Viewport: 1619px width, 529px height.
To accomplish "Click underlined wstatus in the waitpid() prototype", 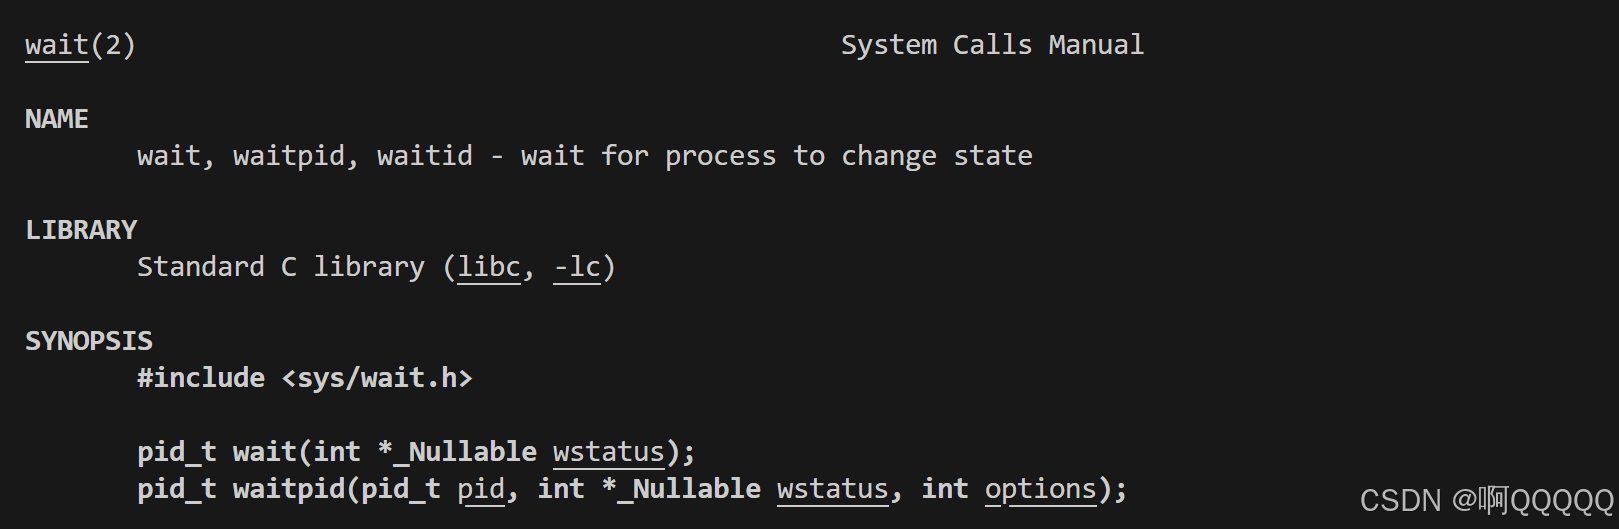I will [833, 489].
